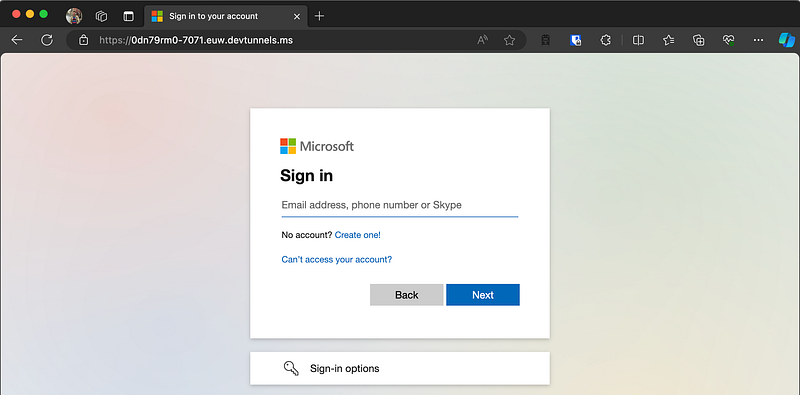Open the Favorites list
This screenshot has width=800, height=395.
point(669,40)
